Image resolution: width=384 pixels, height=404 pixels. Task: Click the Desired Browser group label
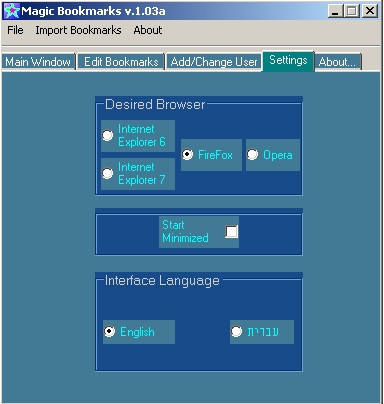(155, 104)
